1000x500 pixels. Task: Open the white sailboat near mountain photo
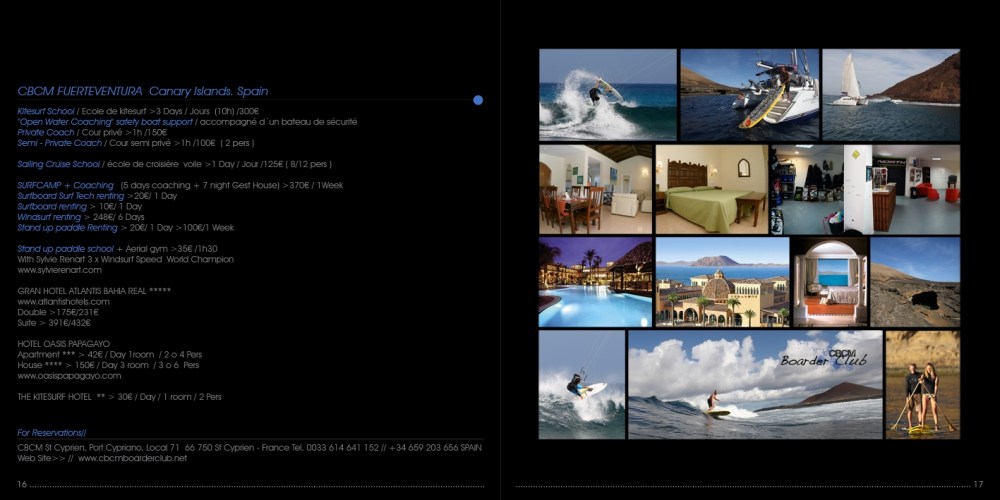[890, 94]
